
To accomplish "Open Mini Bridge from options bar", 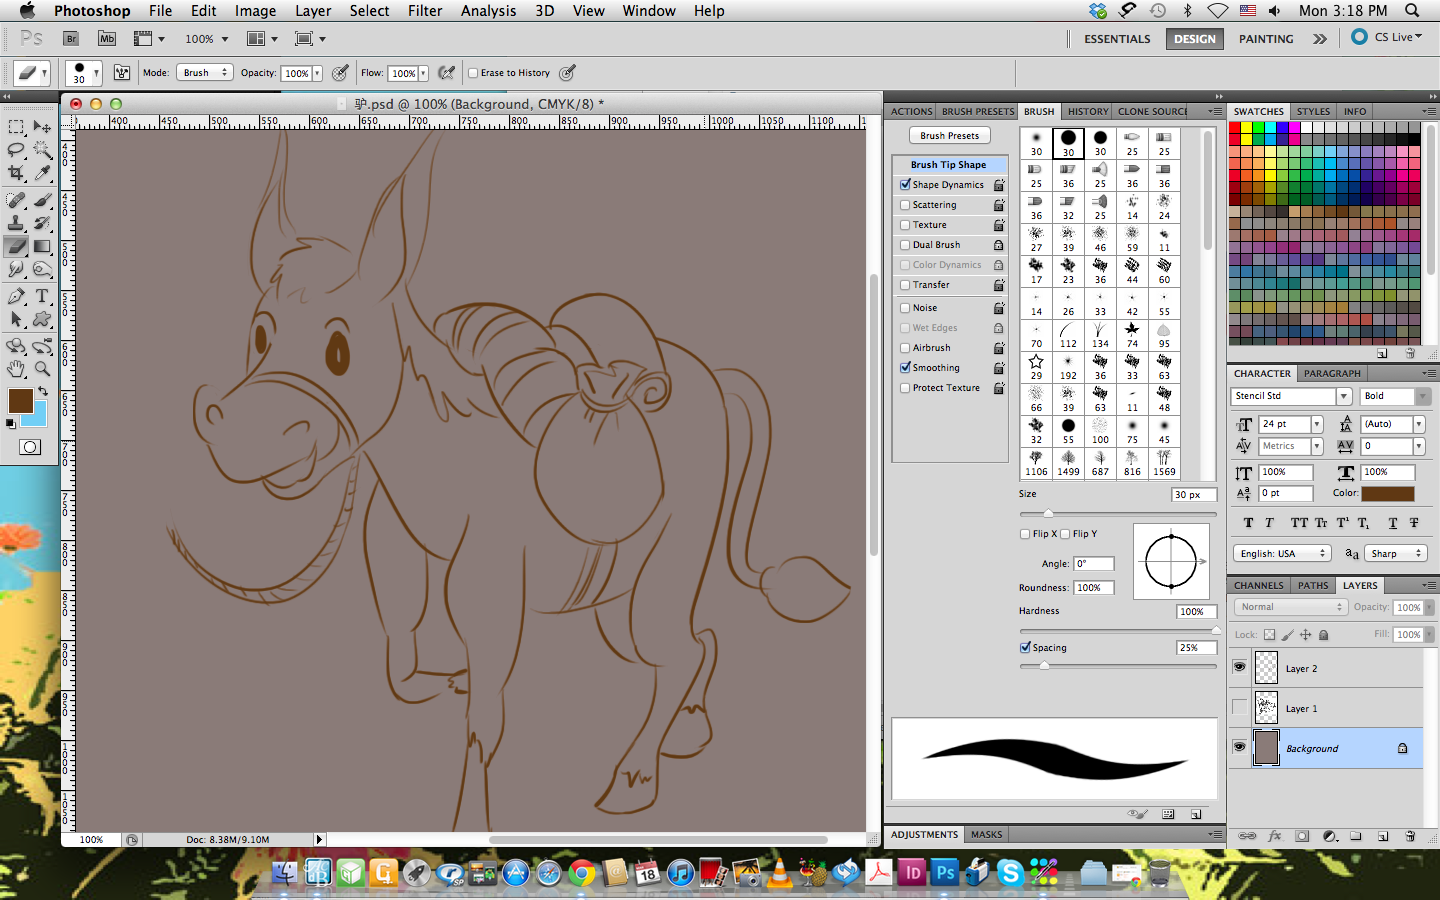I will (107, 38).
